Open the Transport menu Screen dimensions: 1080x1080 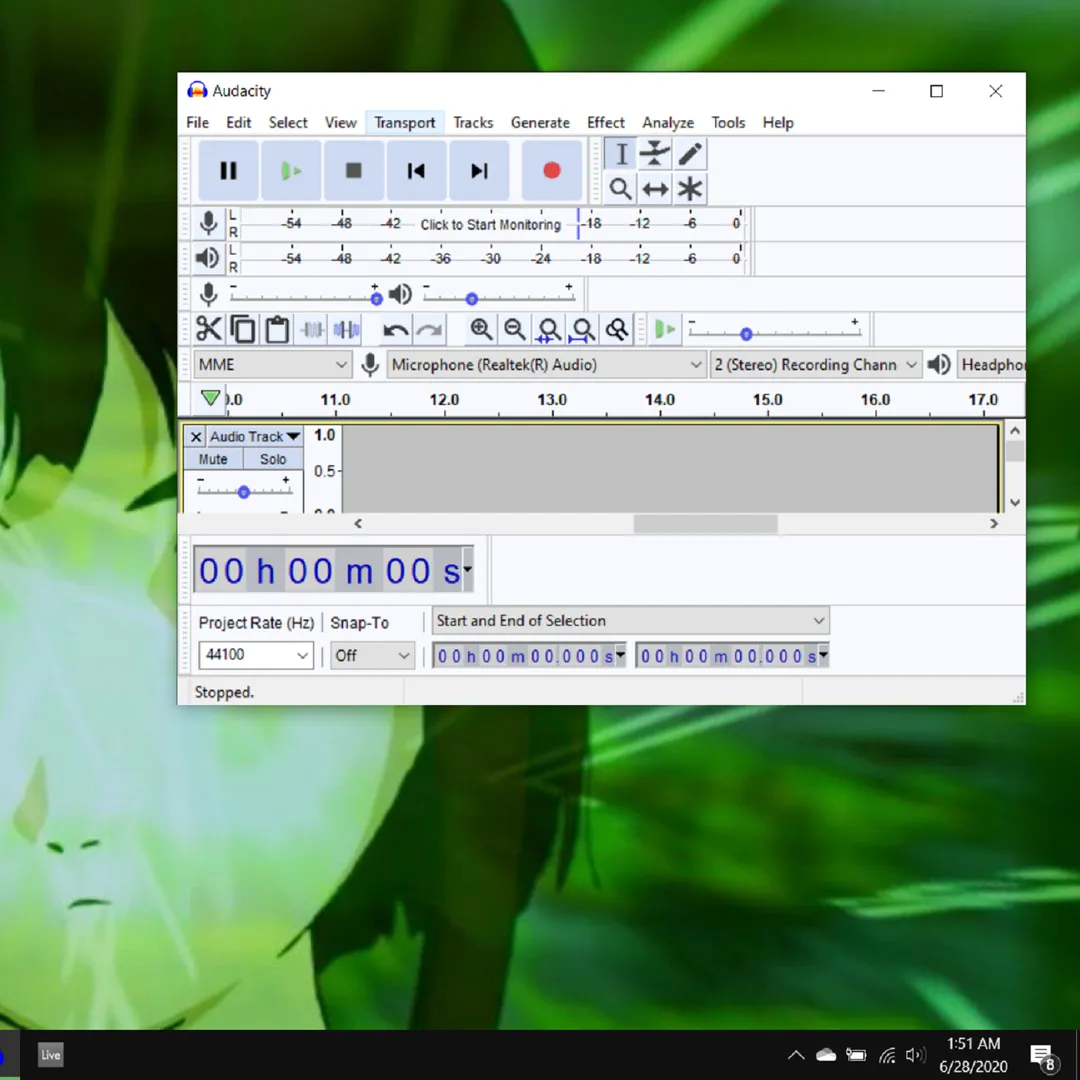point(404,123)
